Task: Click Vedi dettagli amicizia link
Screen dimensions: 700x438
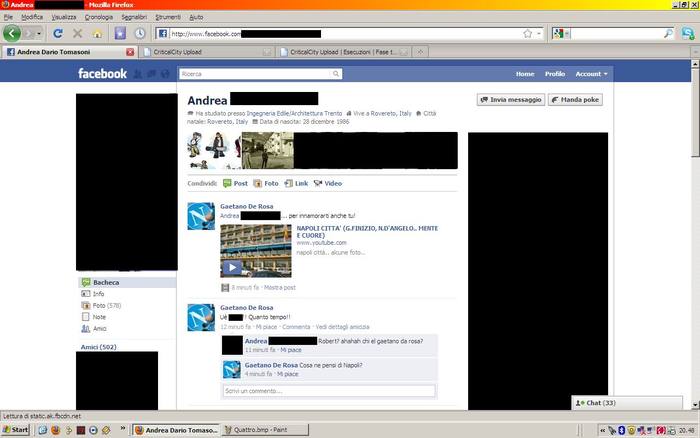Action: coord(342,327)
